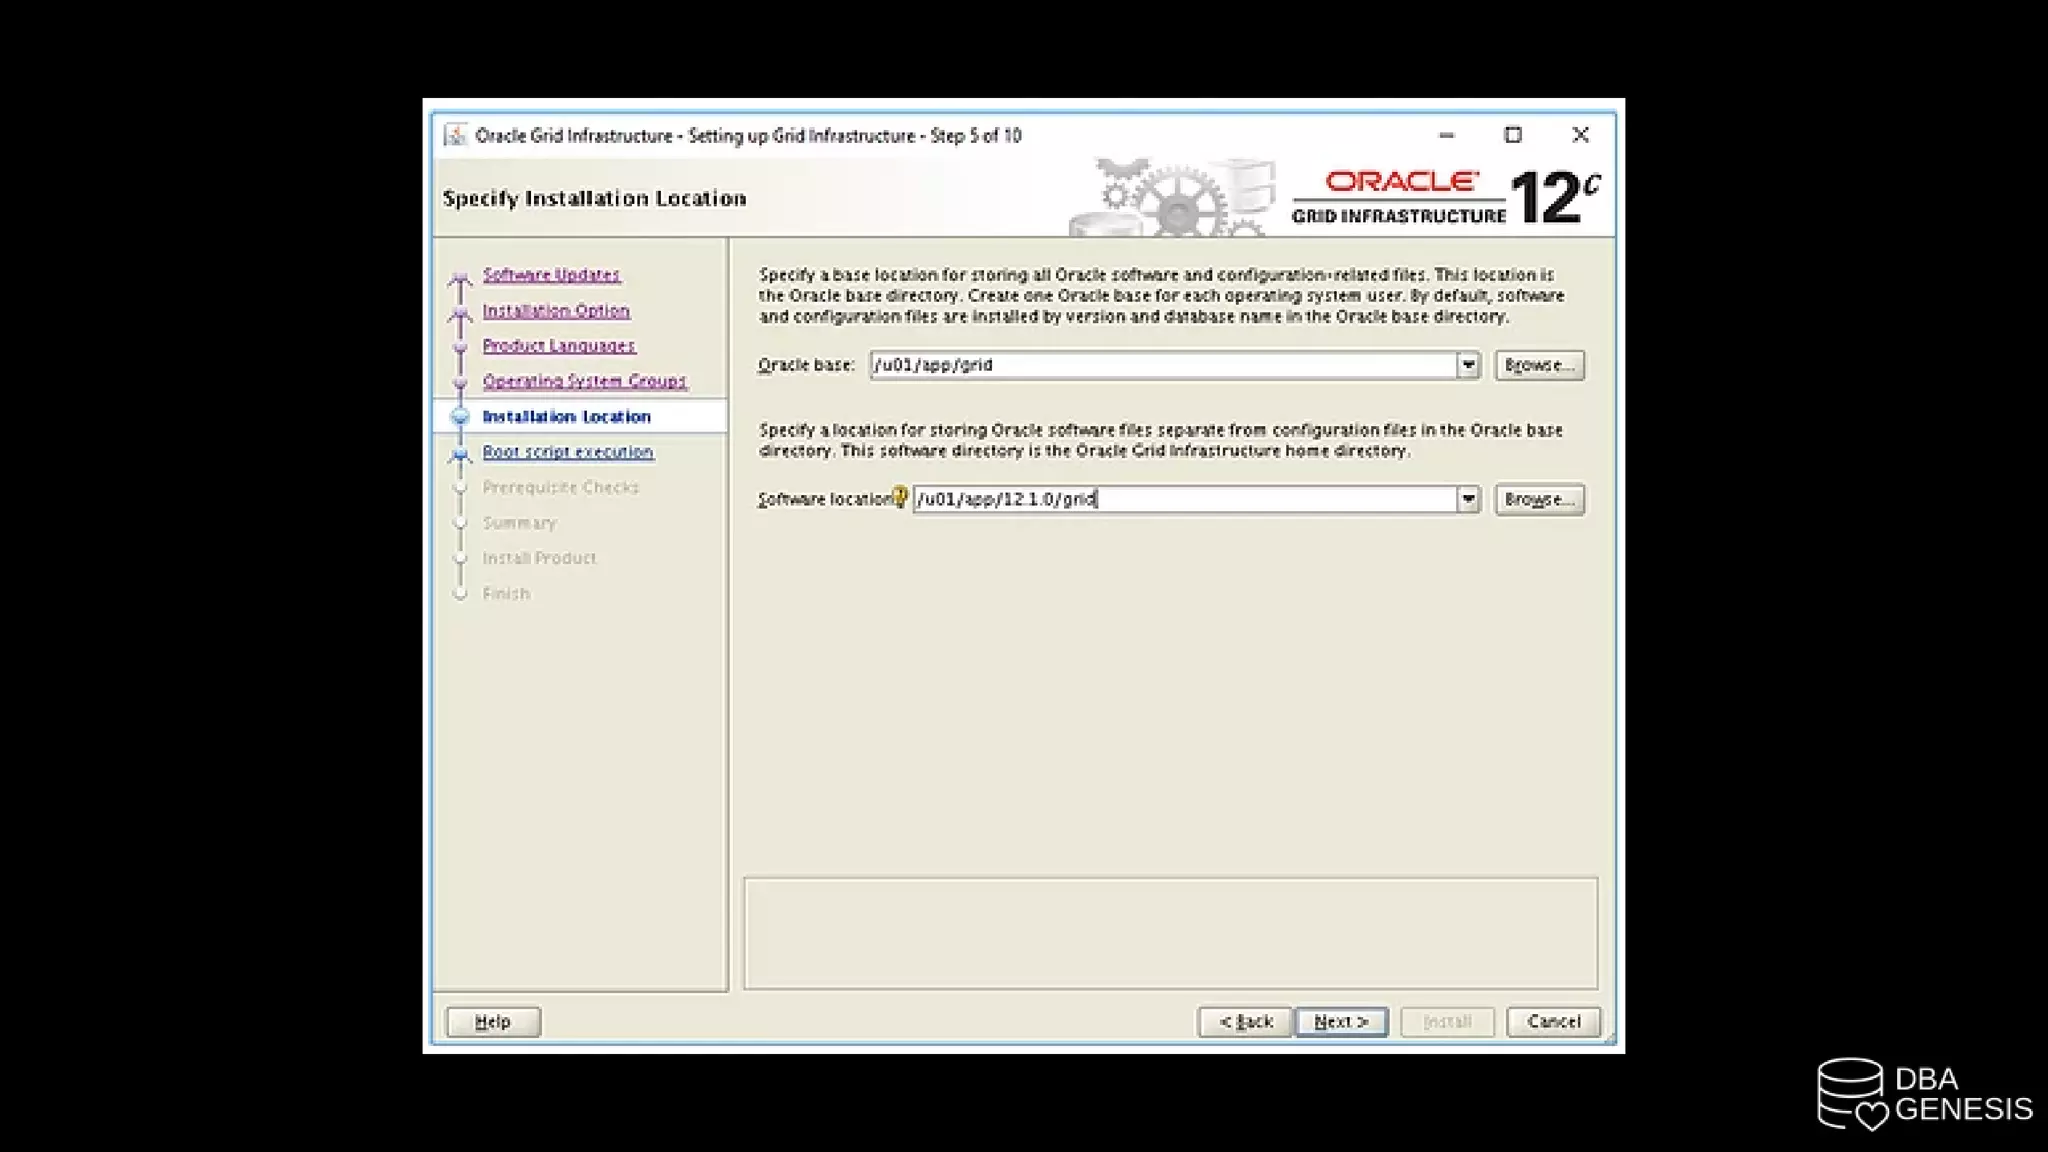Minimize the installer window
Screen dimensions: 2048x1152
1446,135
